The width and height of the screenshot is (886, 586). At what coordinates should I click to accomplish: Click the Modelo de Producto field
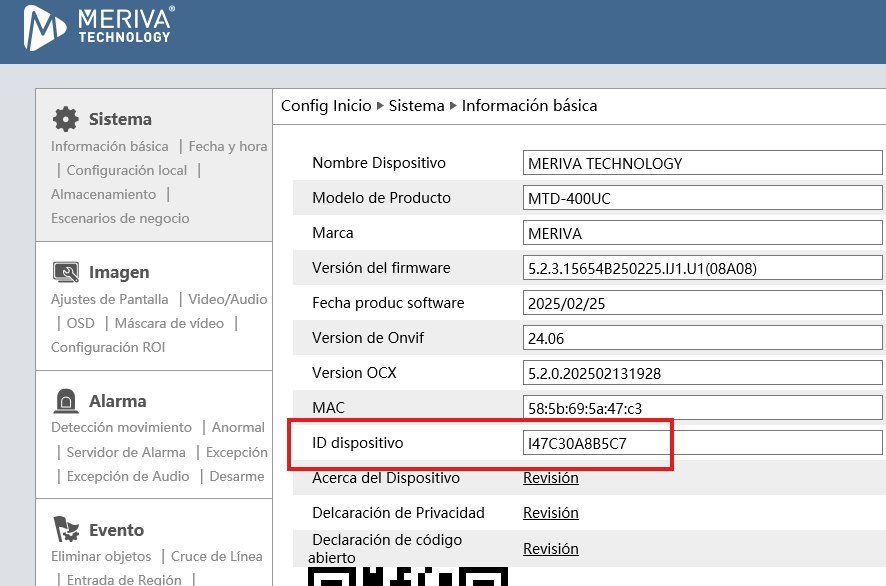point(702,198)
